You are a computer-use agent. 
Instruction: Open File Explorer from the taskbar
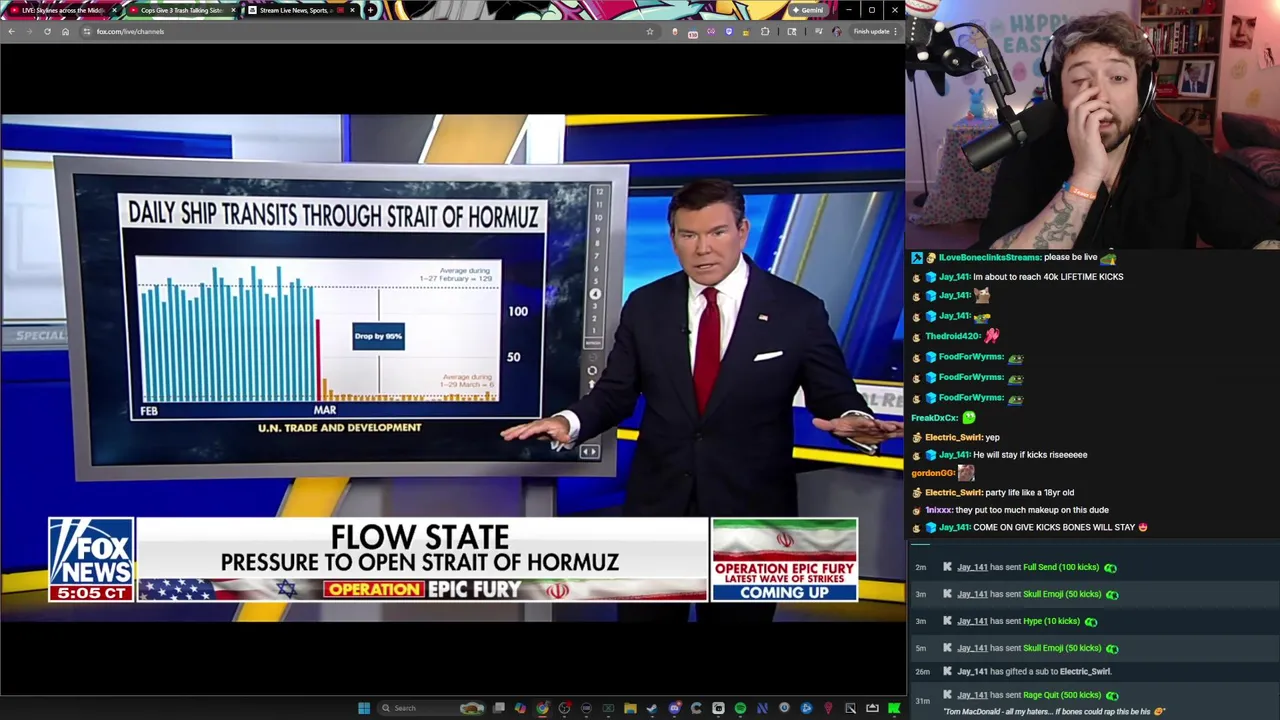point(630,708)
